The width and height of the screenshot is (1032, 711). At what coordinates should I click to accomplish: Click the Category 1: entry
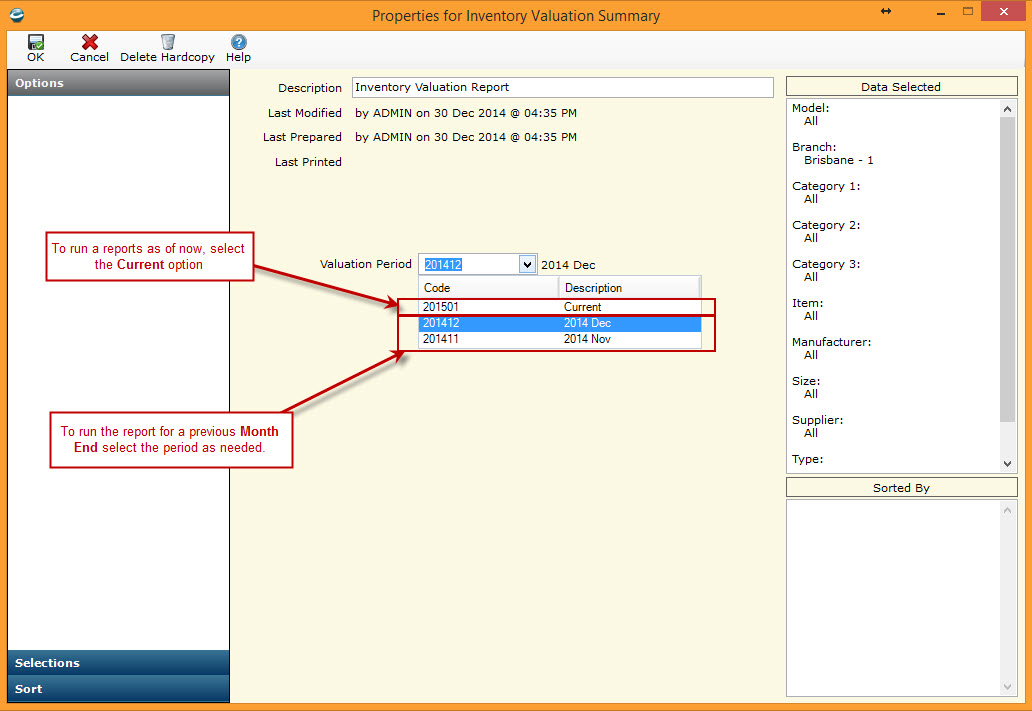(x=826, y=192)
